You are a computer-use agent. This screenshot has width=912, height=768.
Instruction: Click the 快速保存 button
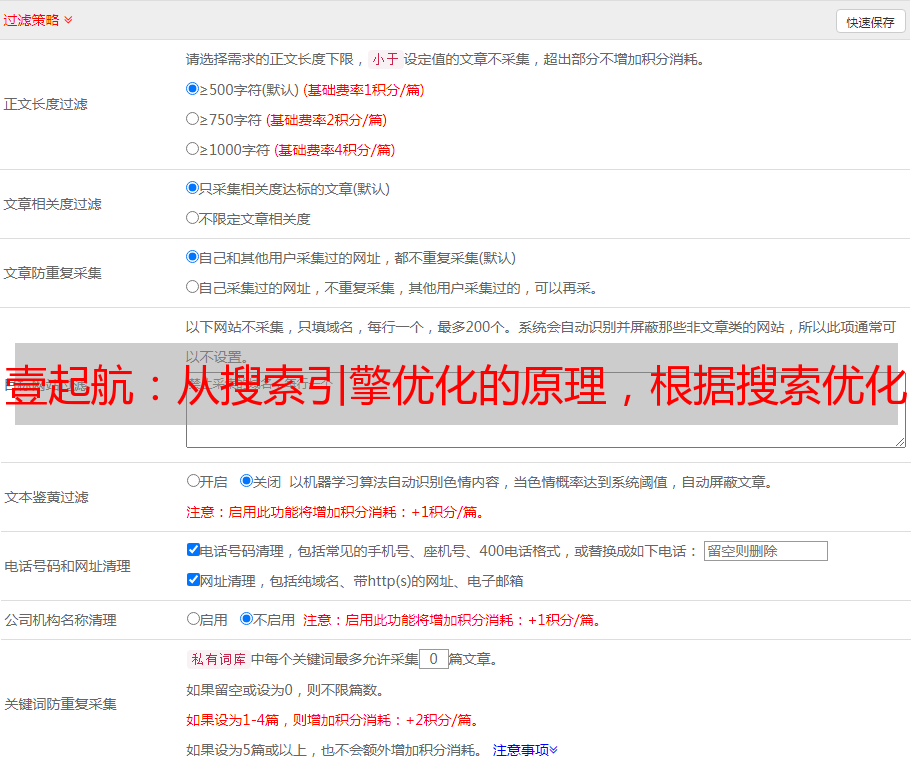click(x=870, y=22)
